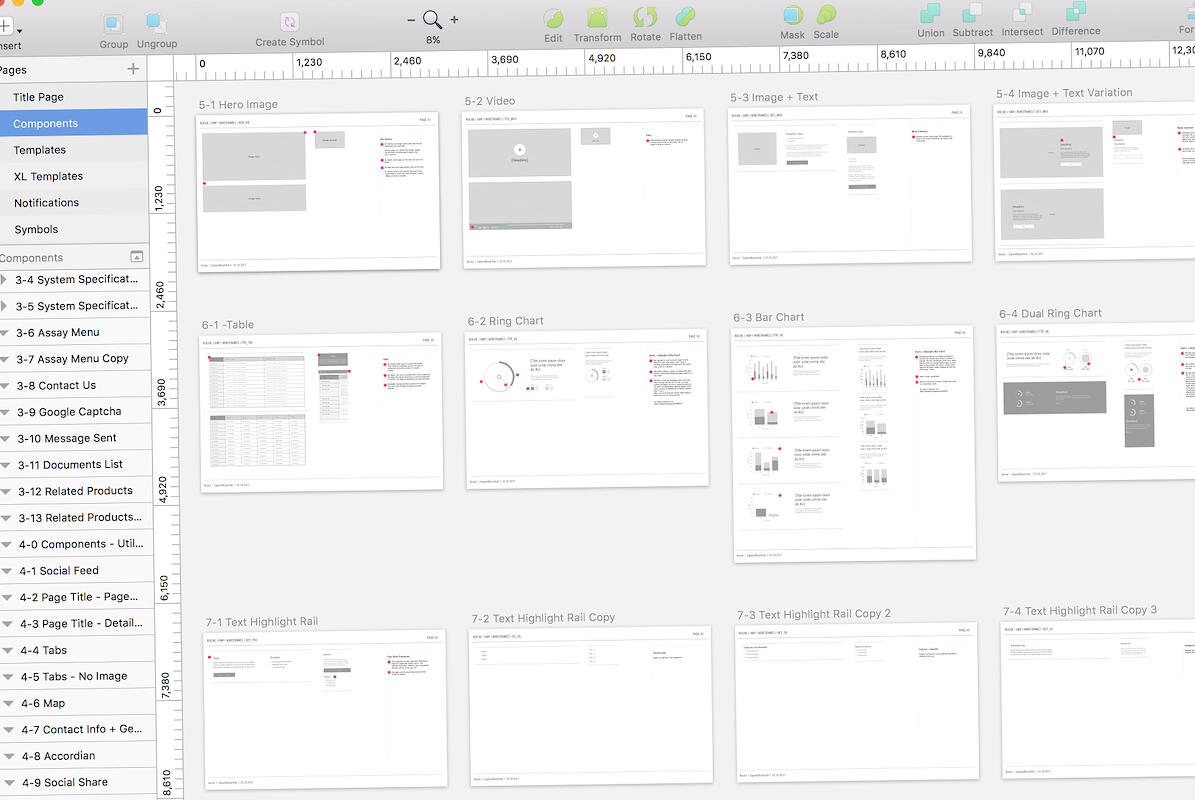Screen dimensions: 1195x800
Task: Apply the Flatten tool
Action: pyautogui.click(x=685, y=18)
